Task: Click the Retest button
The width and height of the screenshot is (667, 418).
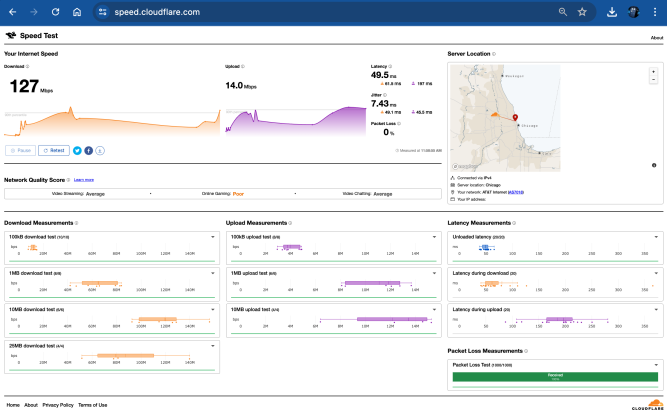Action: click(x=54, y=151)
